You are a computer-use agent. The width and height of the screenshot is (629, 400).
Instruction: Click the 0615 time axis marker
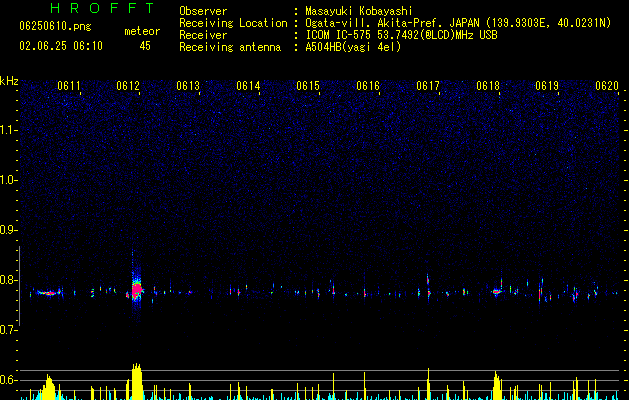[x=308, y=85]
